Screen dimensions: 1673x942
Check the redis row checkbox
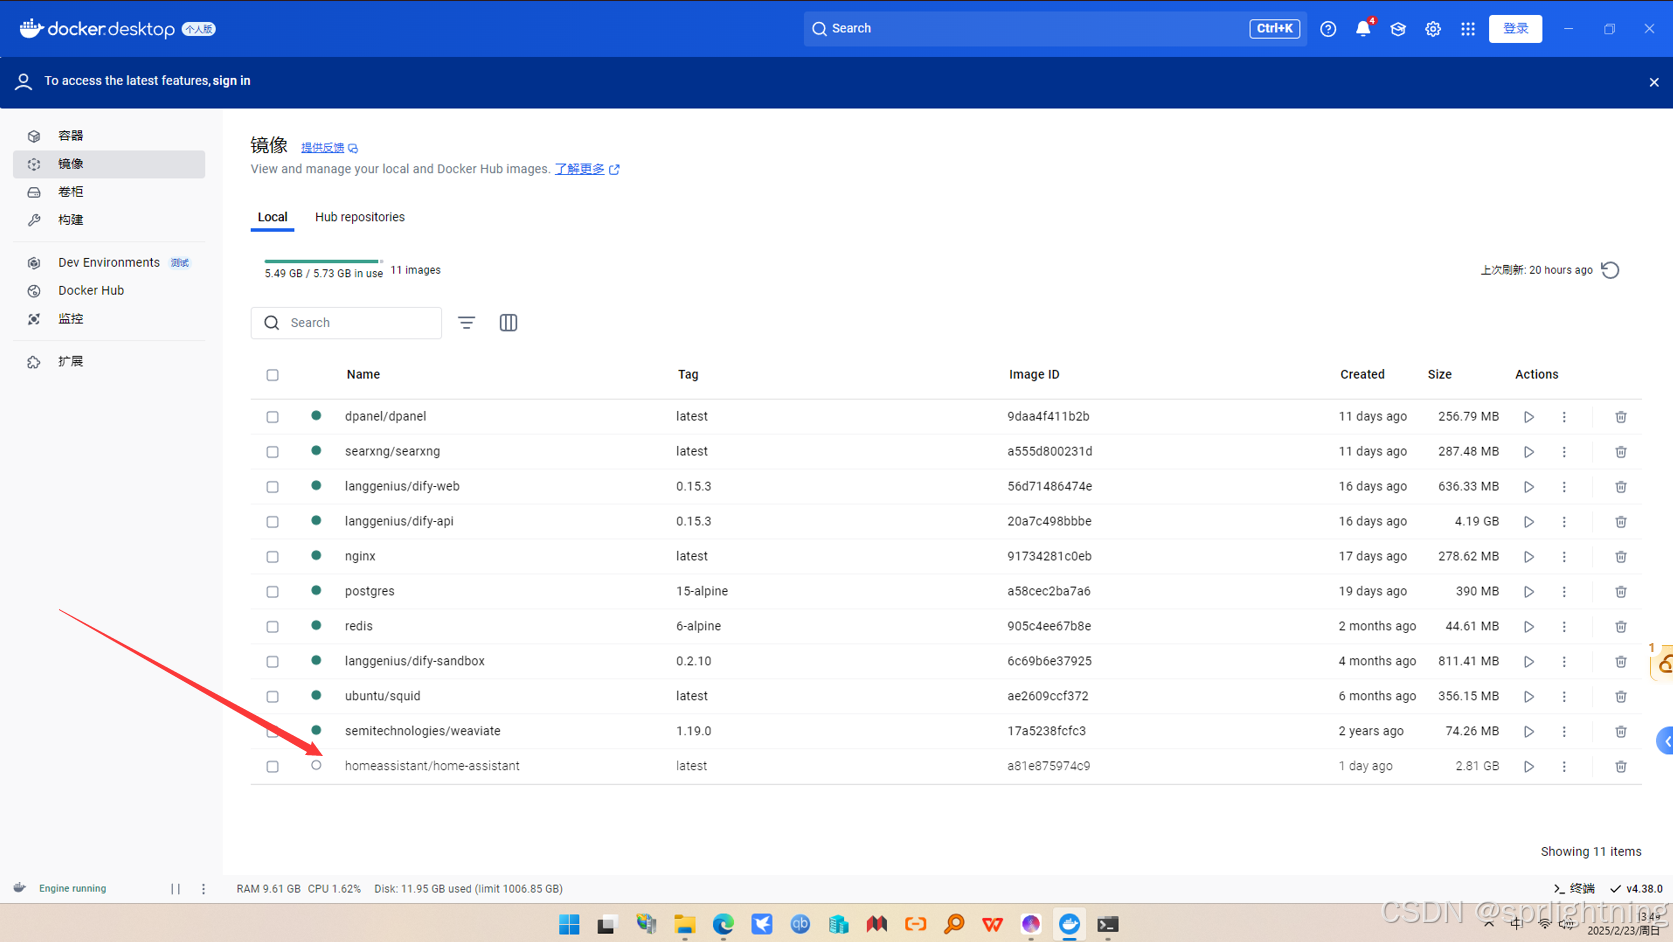(x=272, y=627)
